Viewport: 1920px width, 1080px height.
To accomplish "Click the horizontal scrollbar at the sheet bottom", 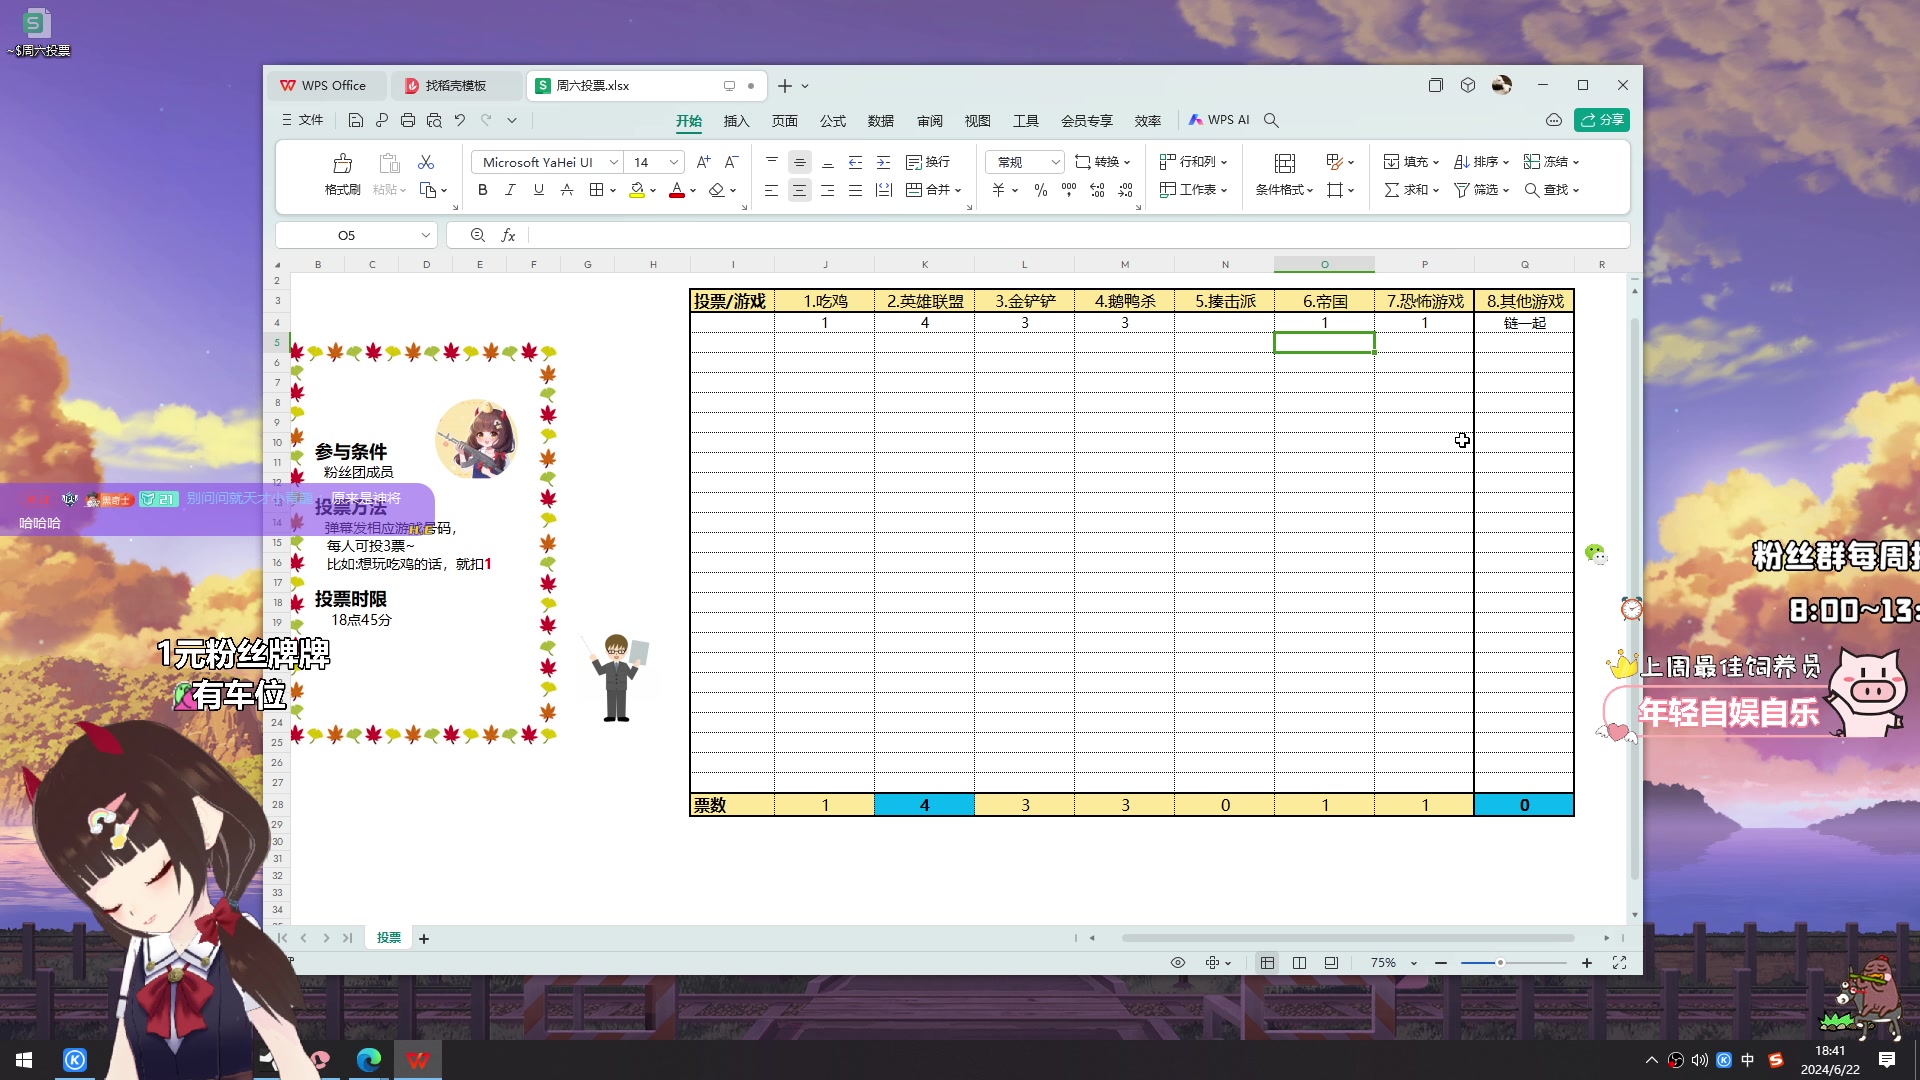I will pyautogui.click(x=1348, y=938).
